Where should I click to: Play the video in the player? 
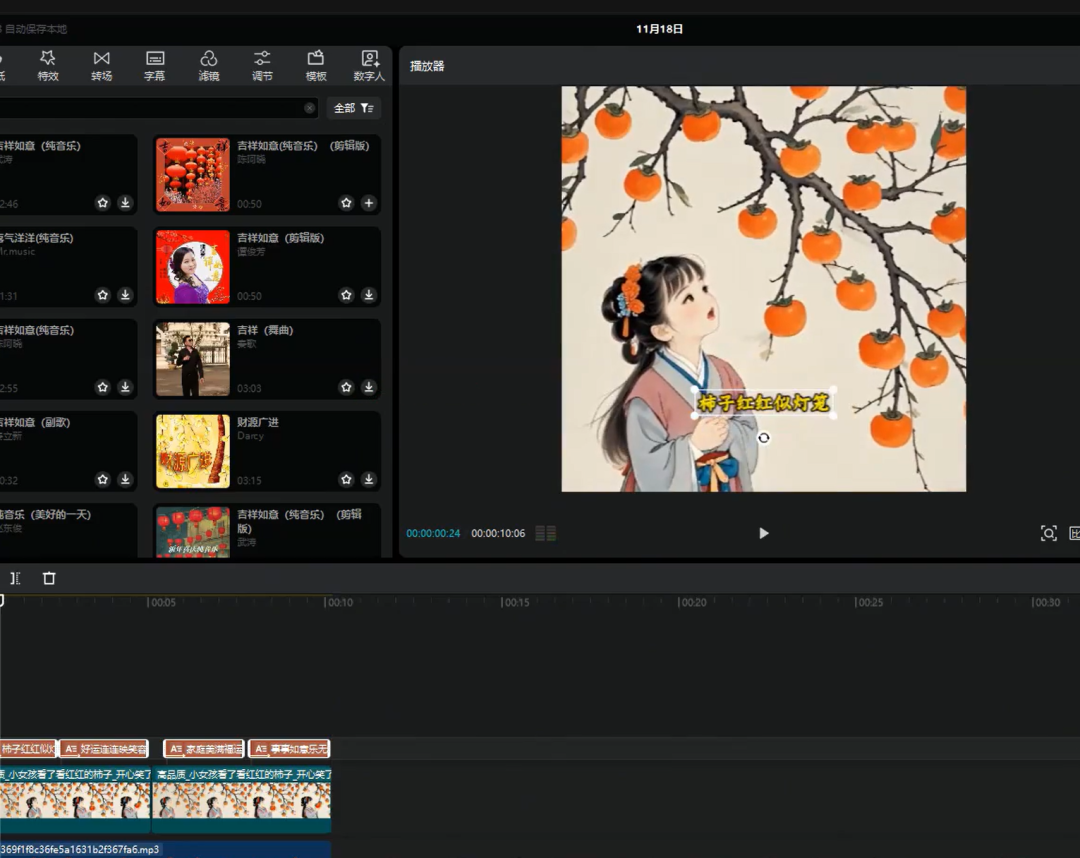click(x=763, y=533)
